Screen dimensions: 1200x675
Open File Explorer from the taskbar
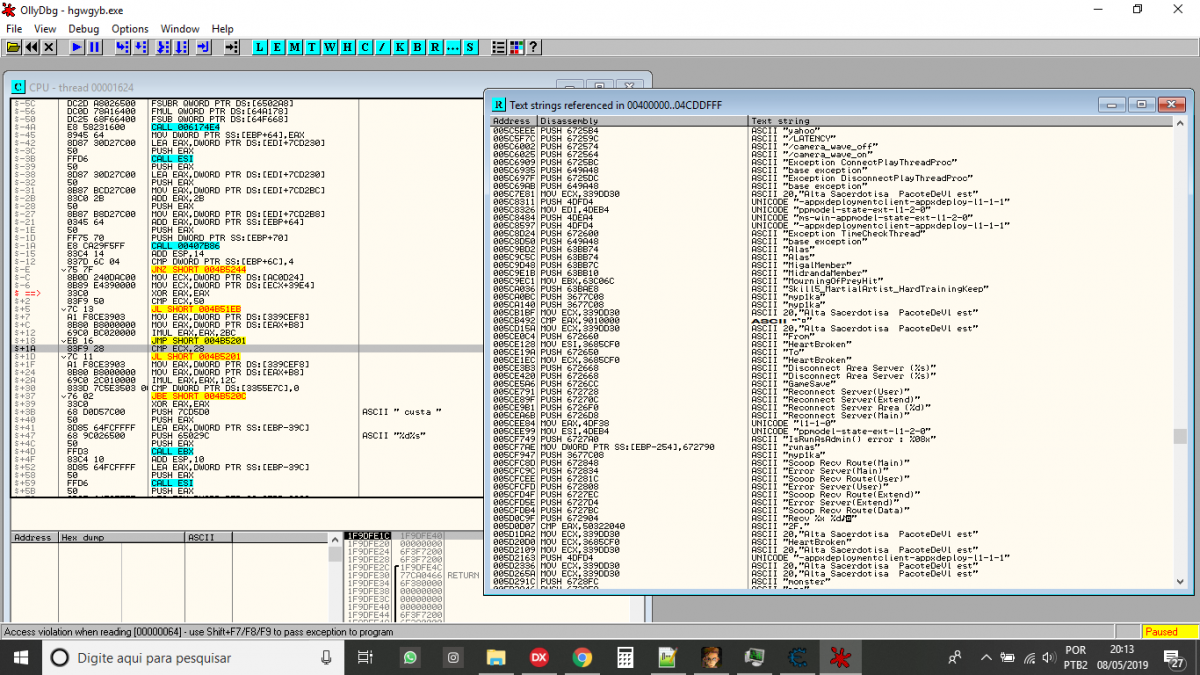[x=496, y=657]
